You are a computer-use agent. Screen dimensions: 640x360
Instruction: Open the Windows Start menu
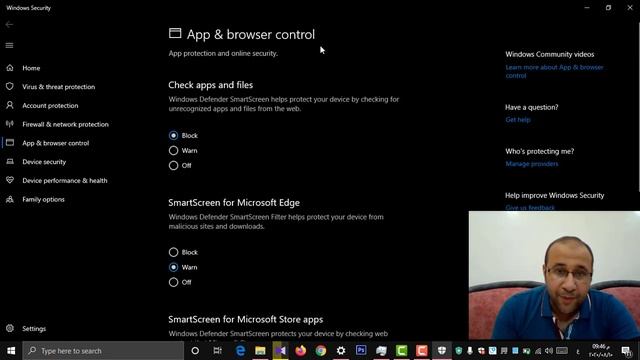coord(11,351)
